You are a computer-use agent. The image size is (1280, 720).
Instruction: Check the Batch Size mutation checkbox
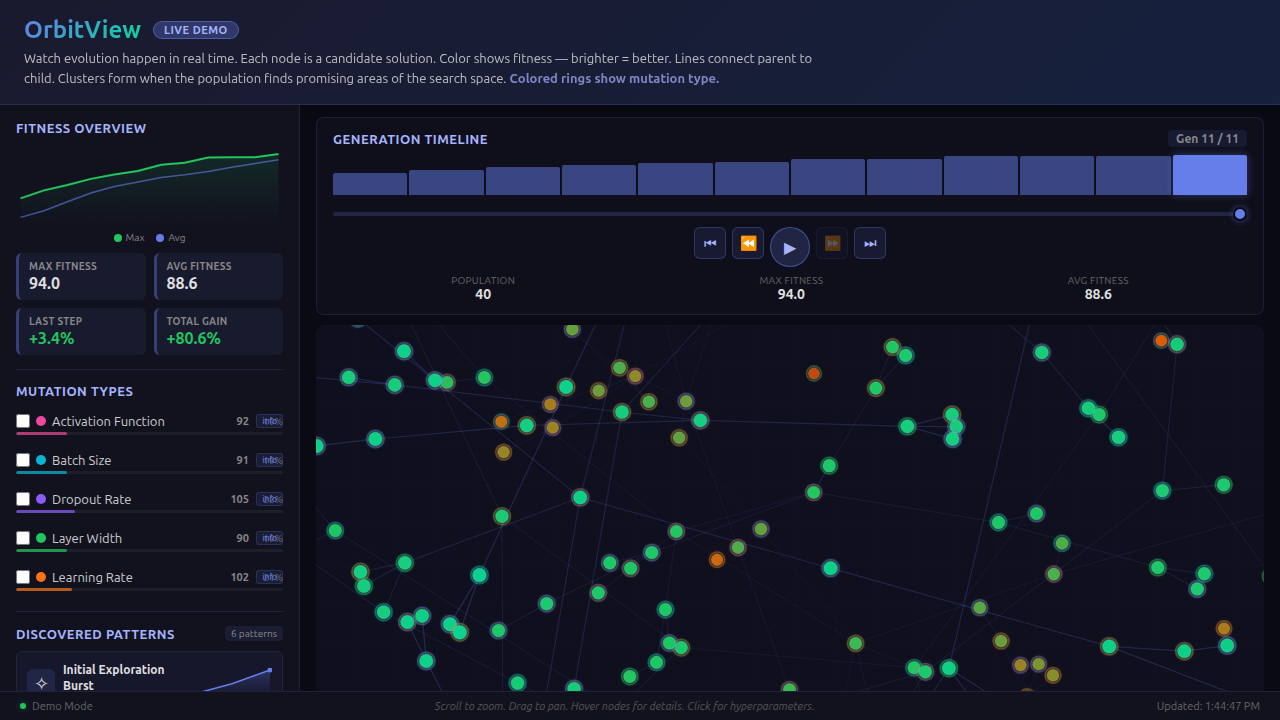click(x=21, y=460)
